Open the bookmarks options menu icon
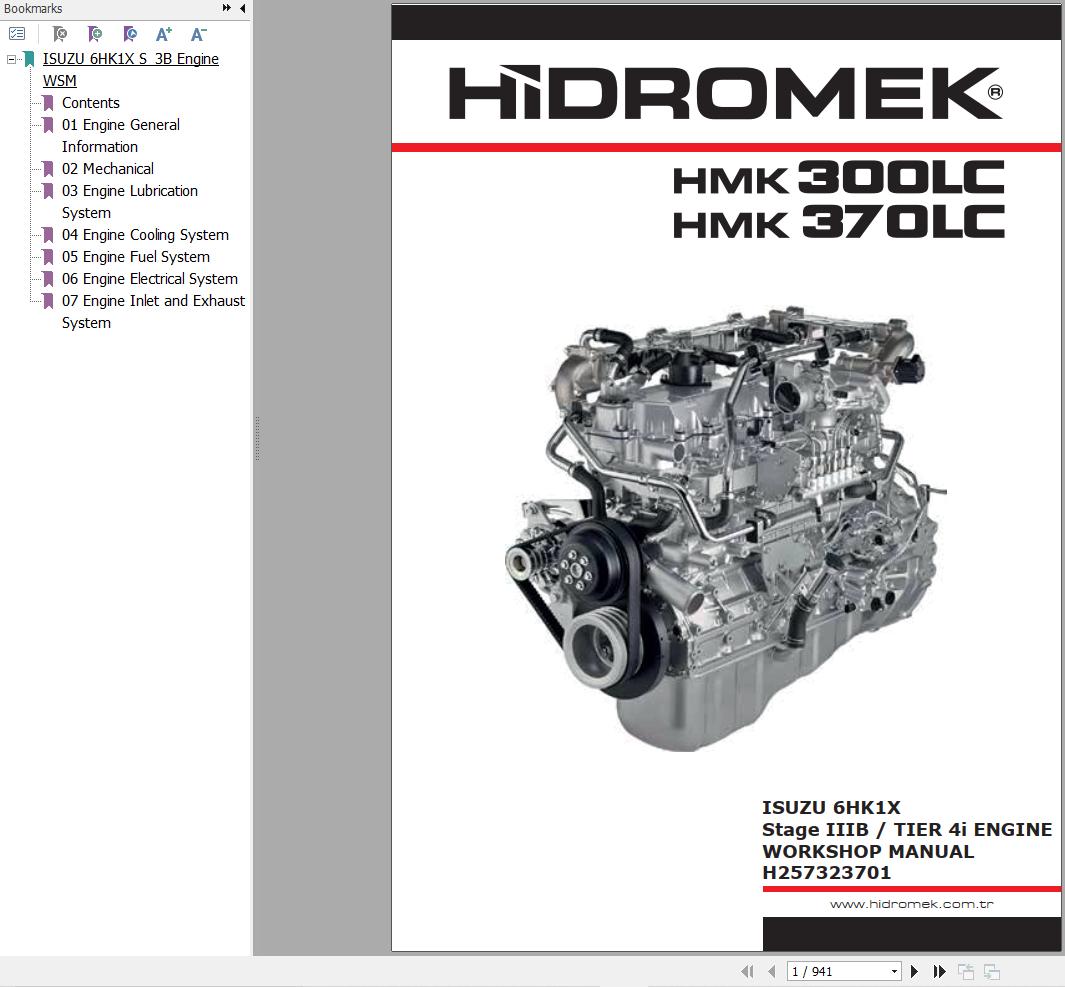Image resolution: width=1065 pixels, height=987 pixels. click(x=17, y=34)
